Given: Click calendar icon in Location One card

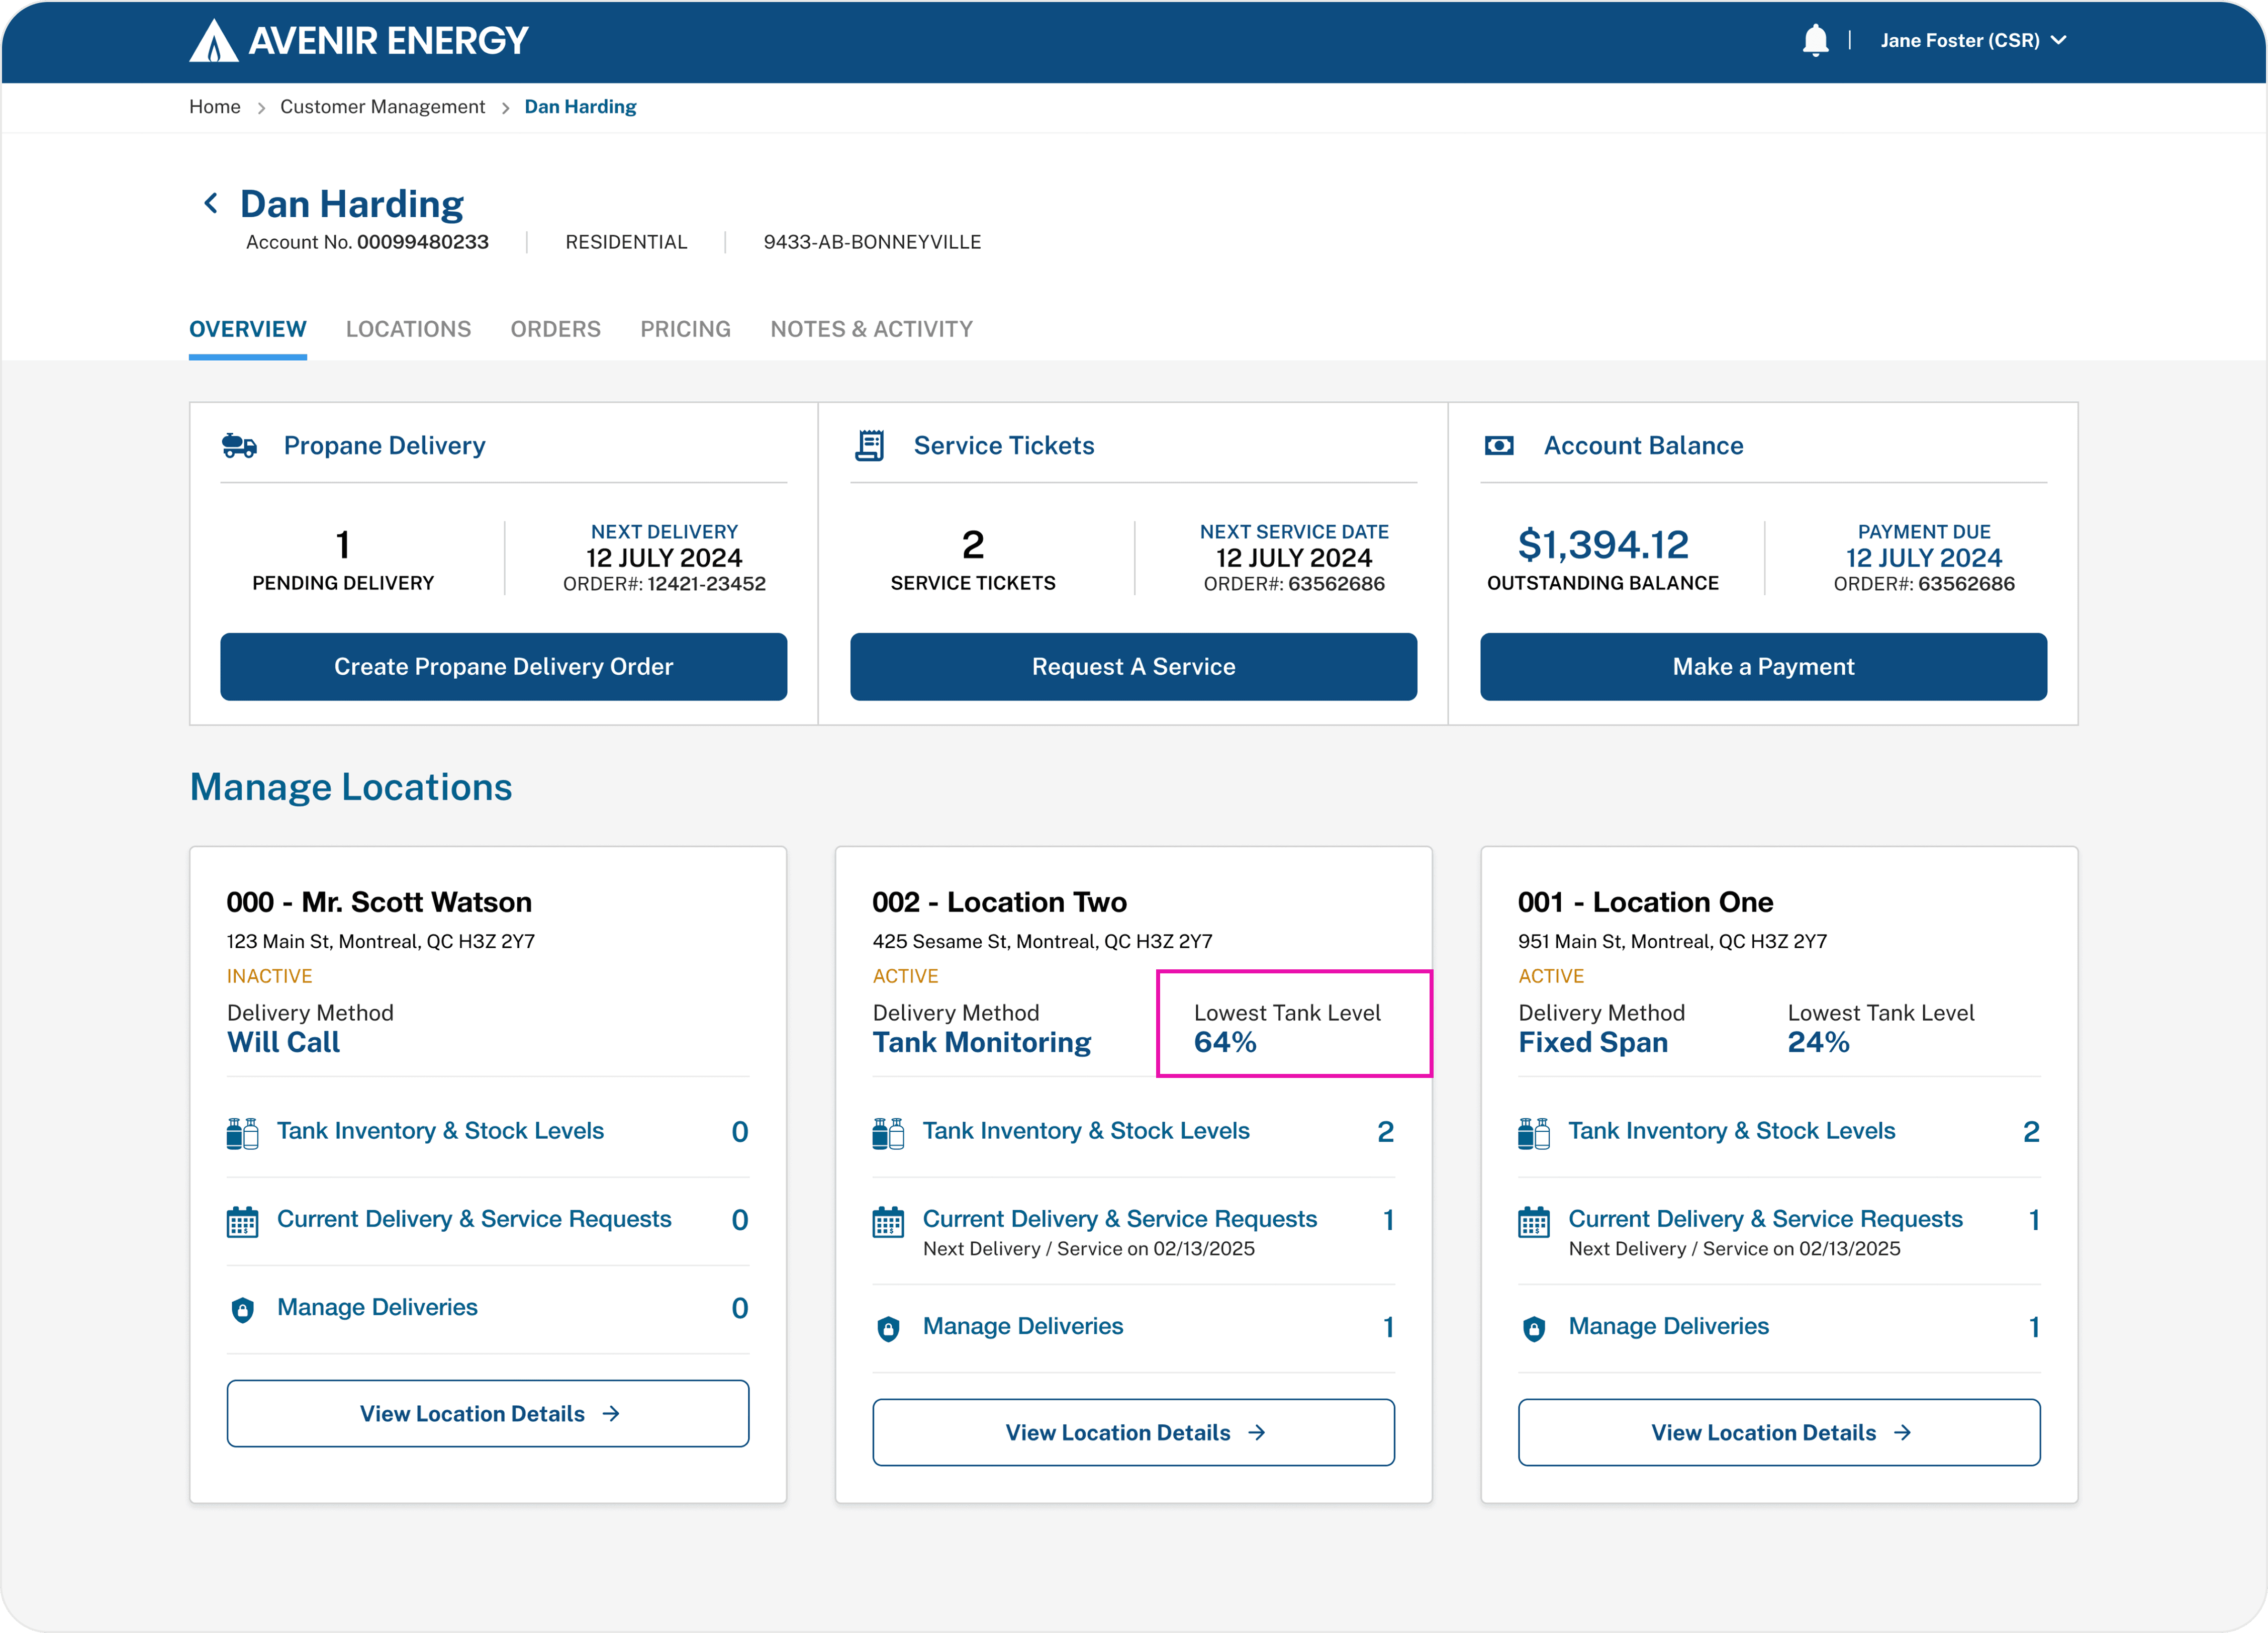Looking at the screenshot, I should pos(1533,1221).
